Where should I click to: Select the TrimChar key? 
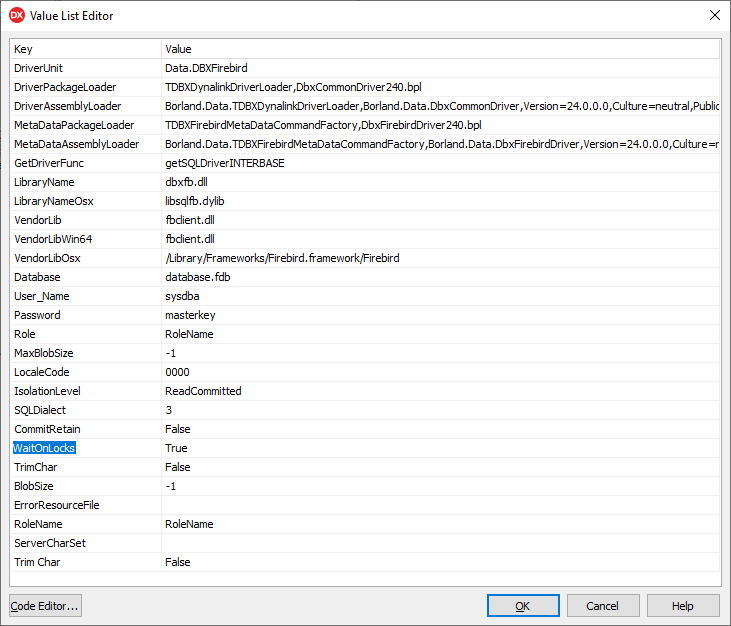[x=86, y=467]
